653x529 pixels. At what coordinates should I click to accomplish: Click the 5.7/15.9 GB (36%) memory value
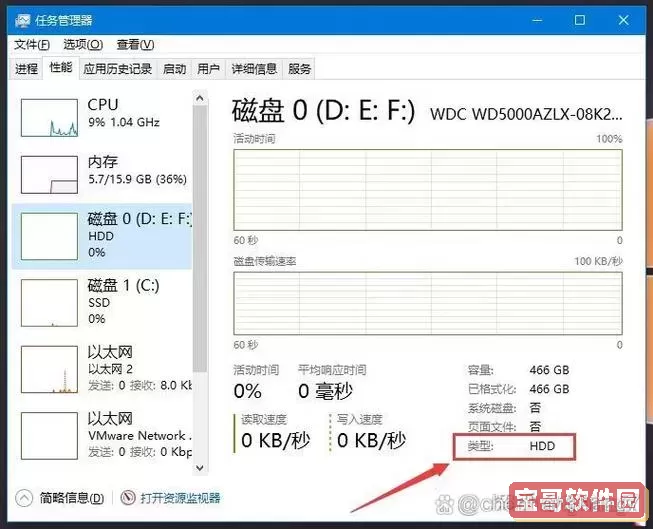tap(137, 180)
